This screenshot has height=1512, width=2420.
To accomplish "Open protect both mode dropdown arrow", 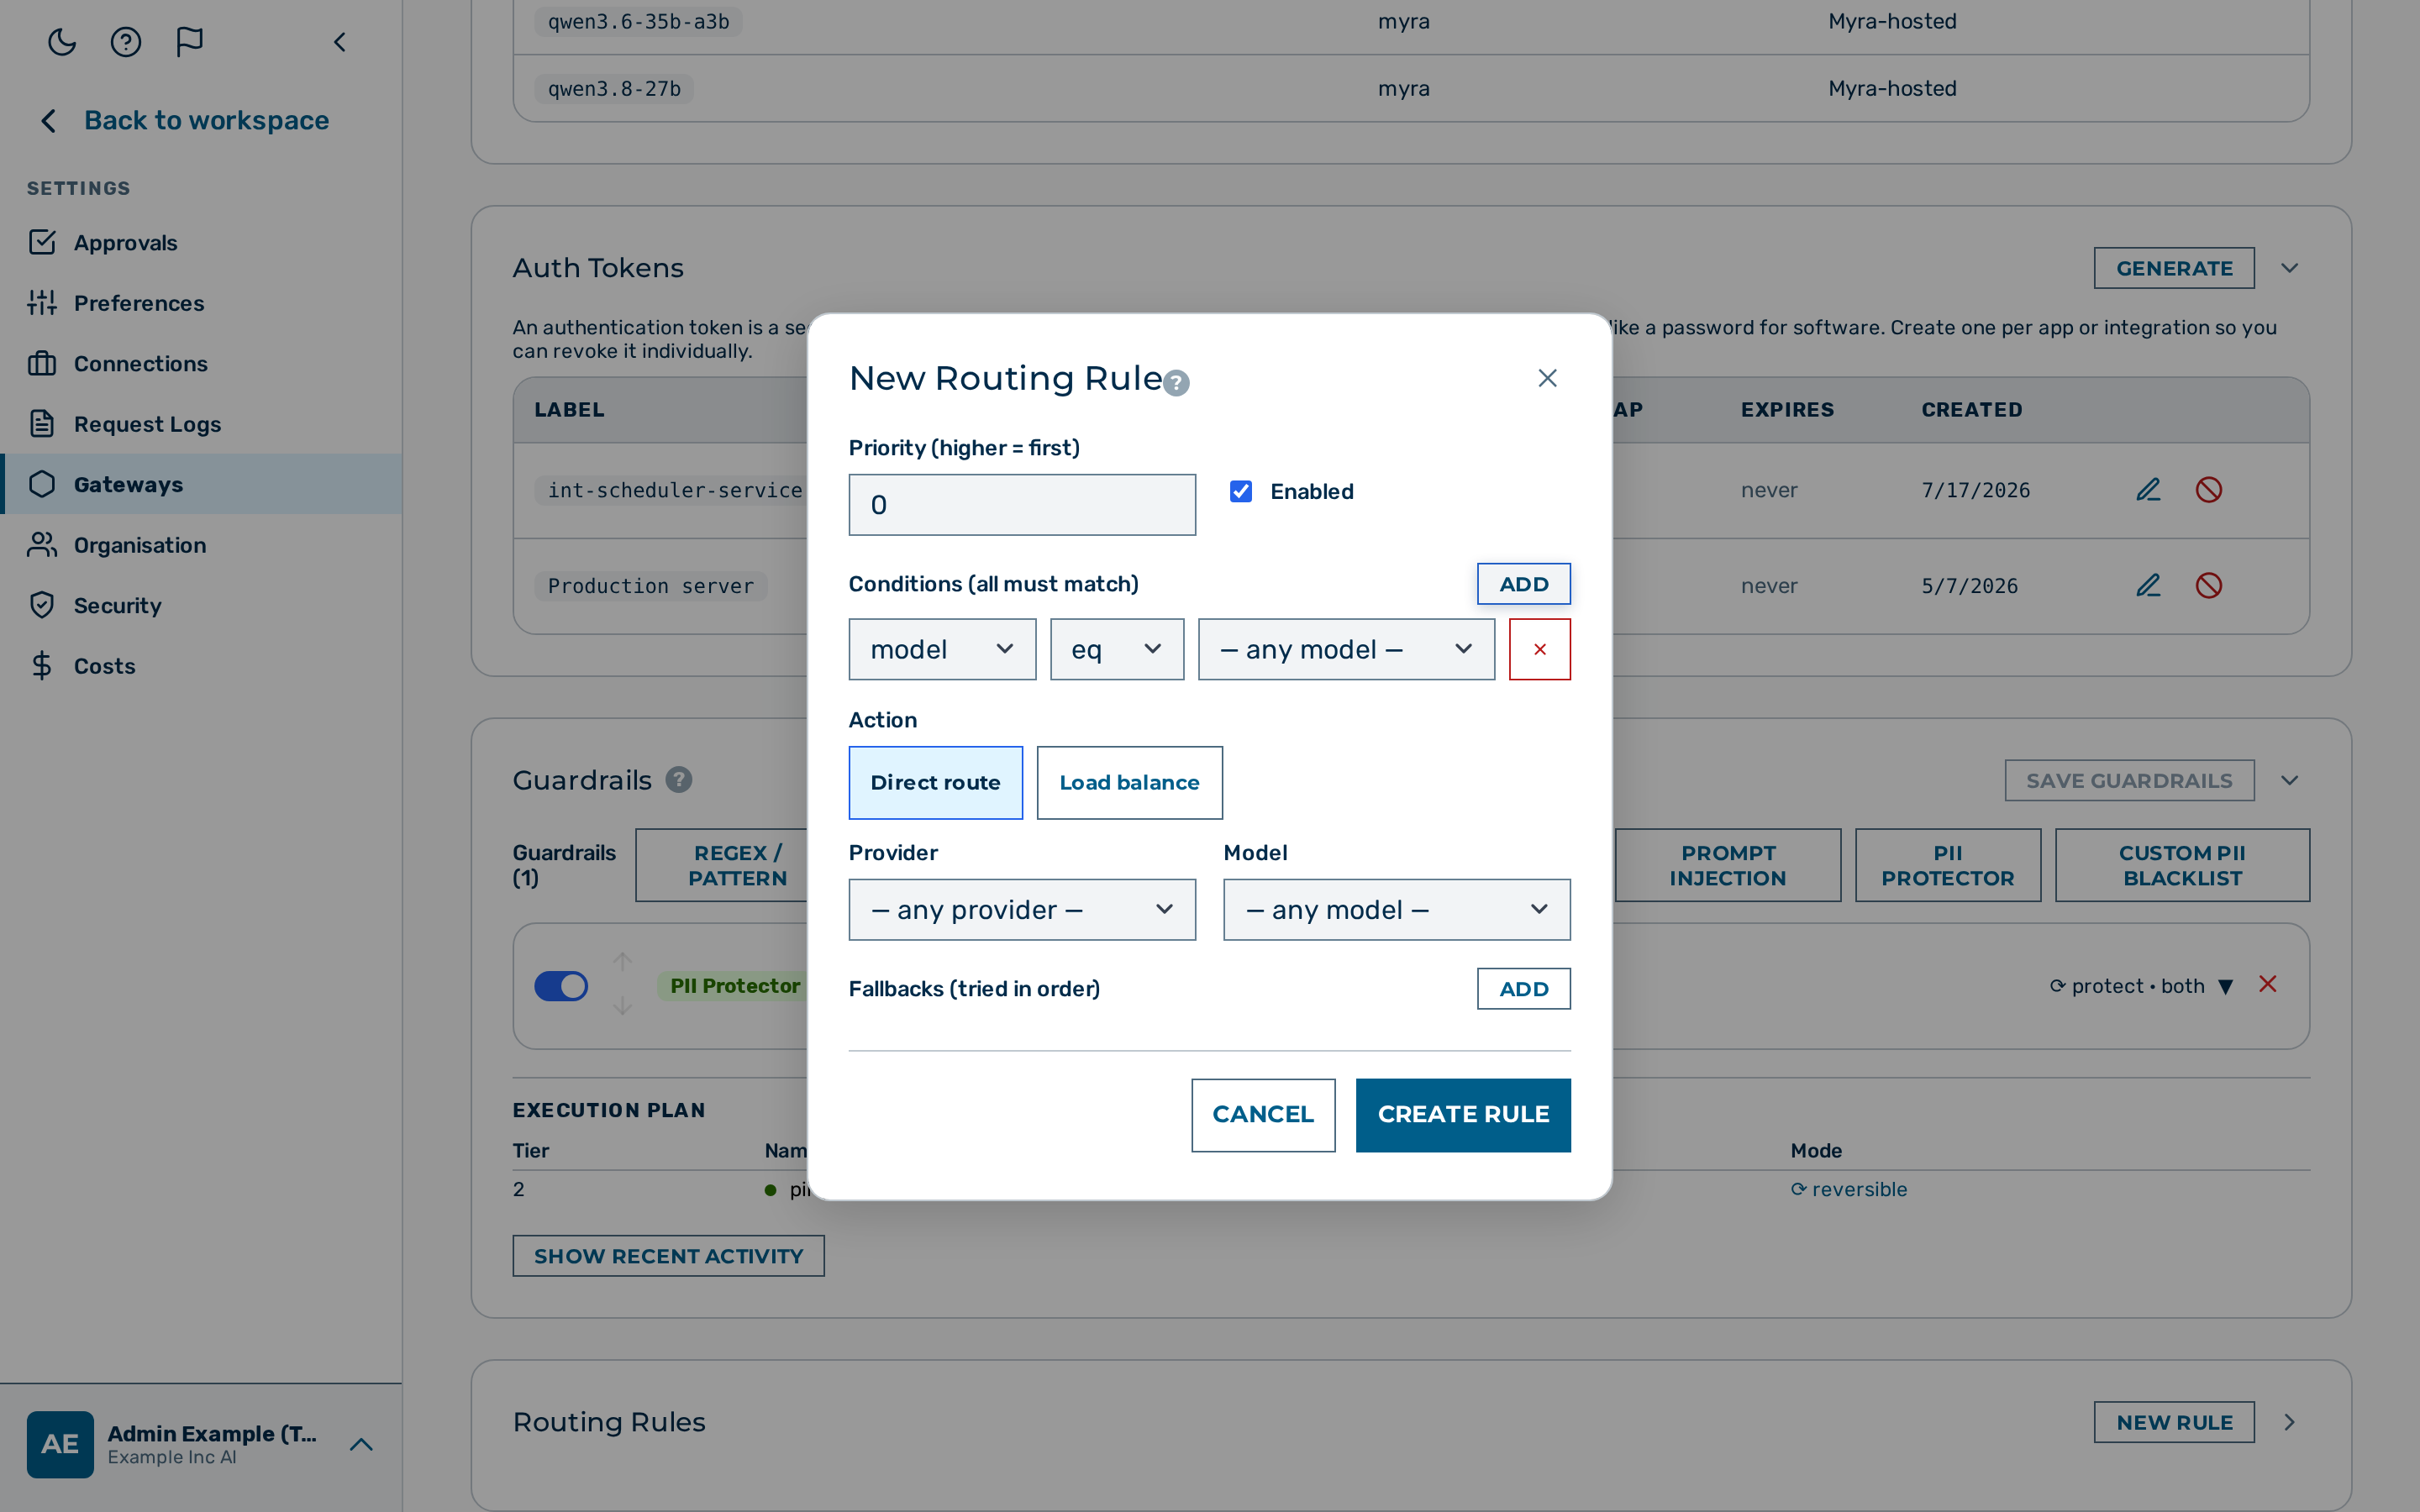I will (2226, 987).
